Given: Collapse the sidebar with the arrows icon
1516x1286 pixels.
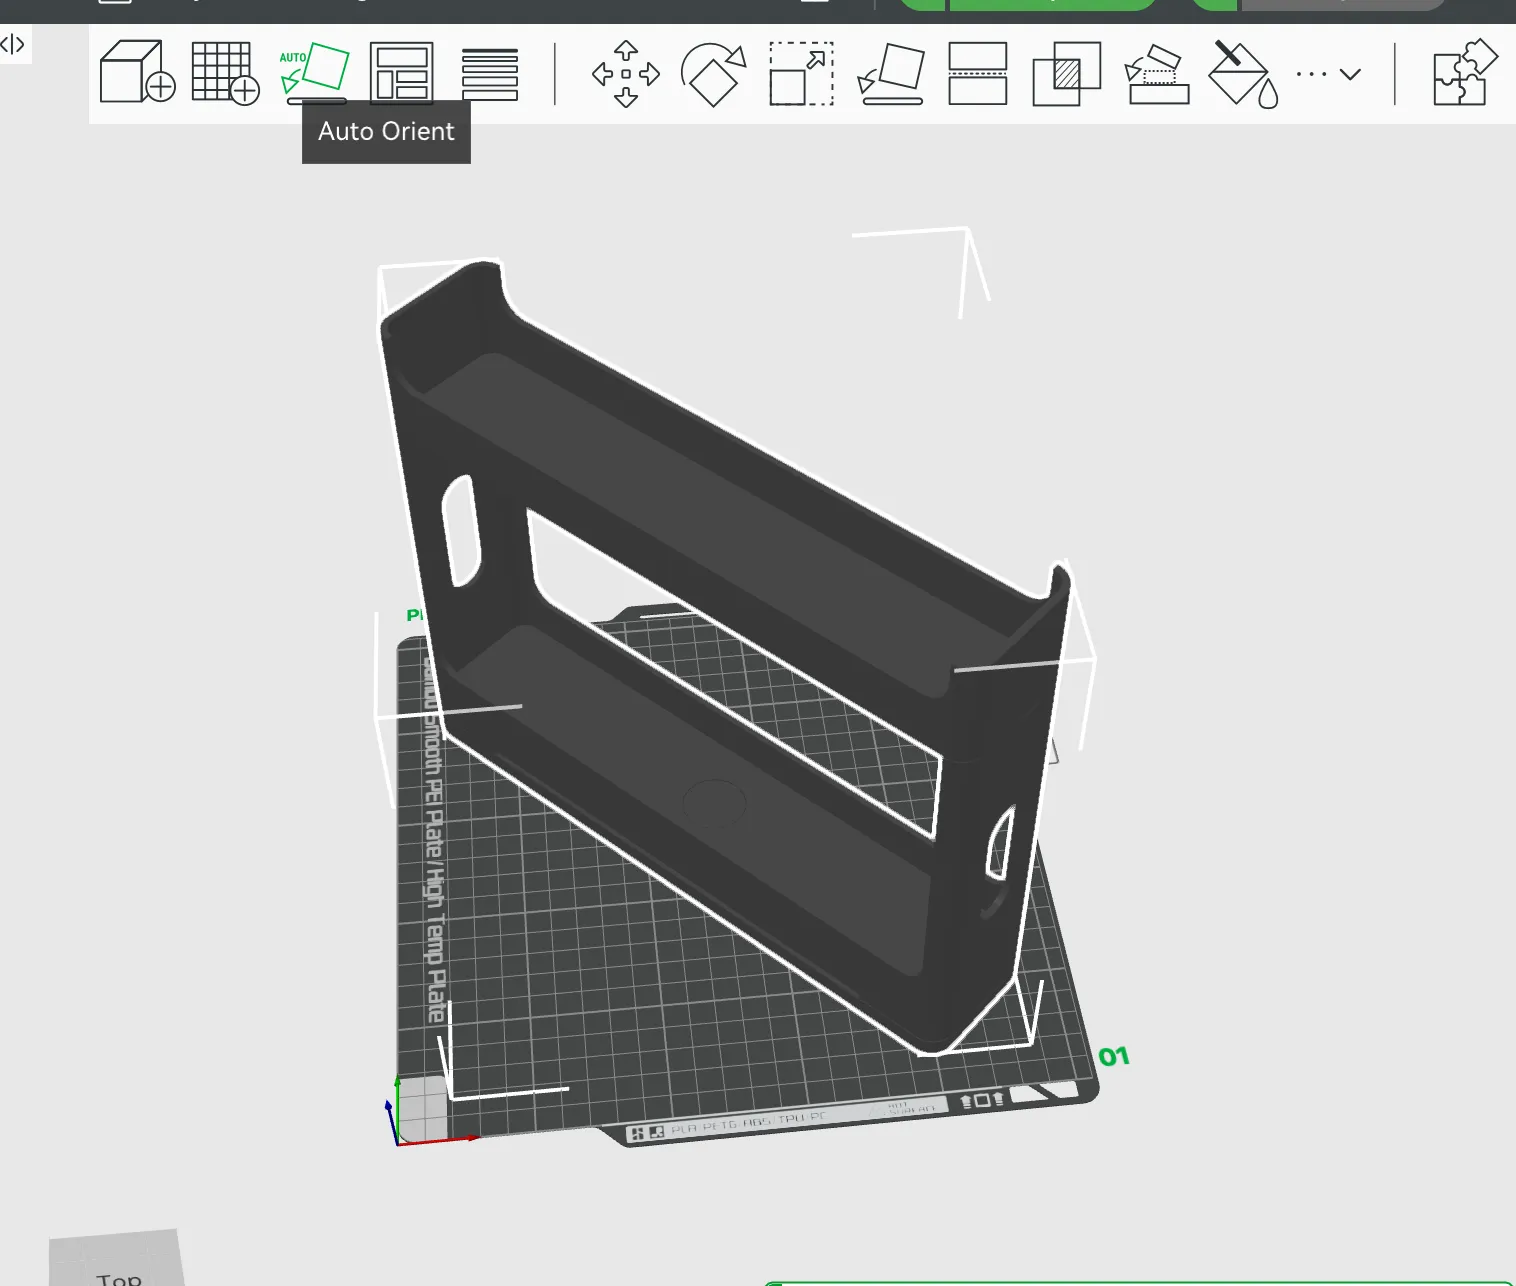Looking at the screenshot, I should [13, 44].
